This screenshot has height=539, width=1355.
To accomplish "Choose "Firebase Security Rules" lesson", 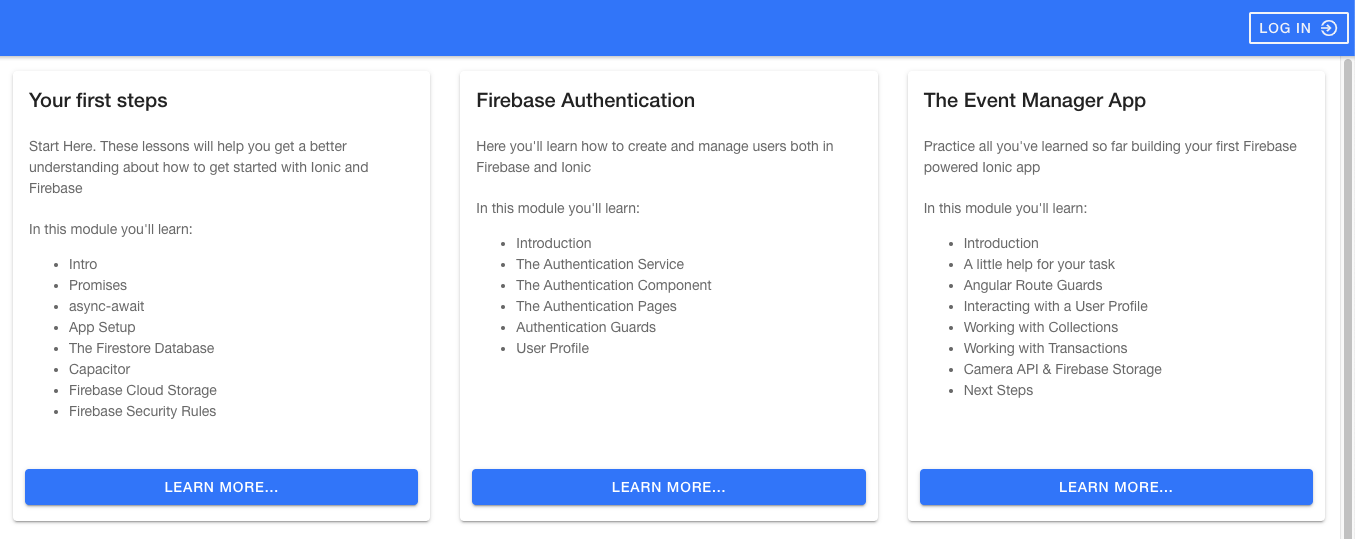I will (x=142, y=411).
